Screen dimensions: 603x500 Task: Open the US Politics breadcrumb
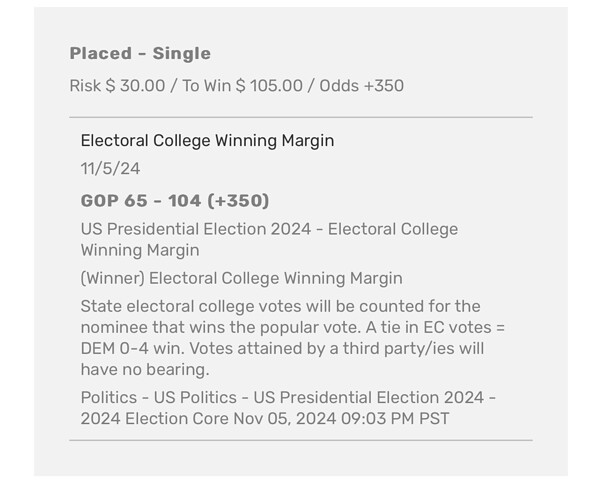tap(207, 397)
